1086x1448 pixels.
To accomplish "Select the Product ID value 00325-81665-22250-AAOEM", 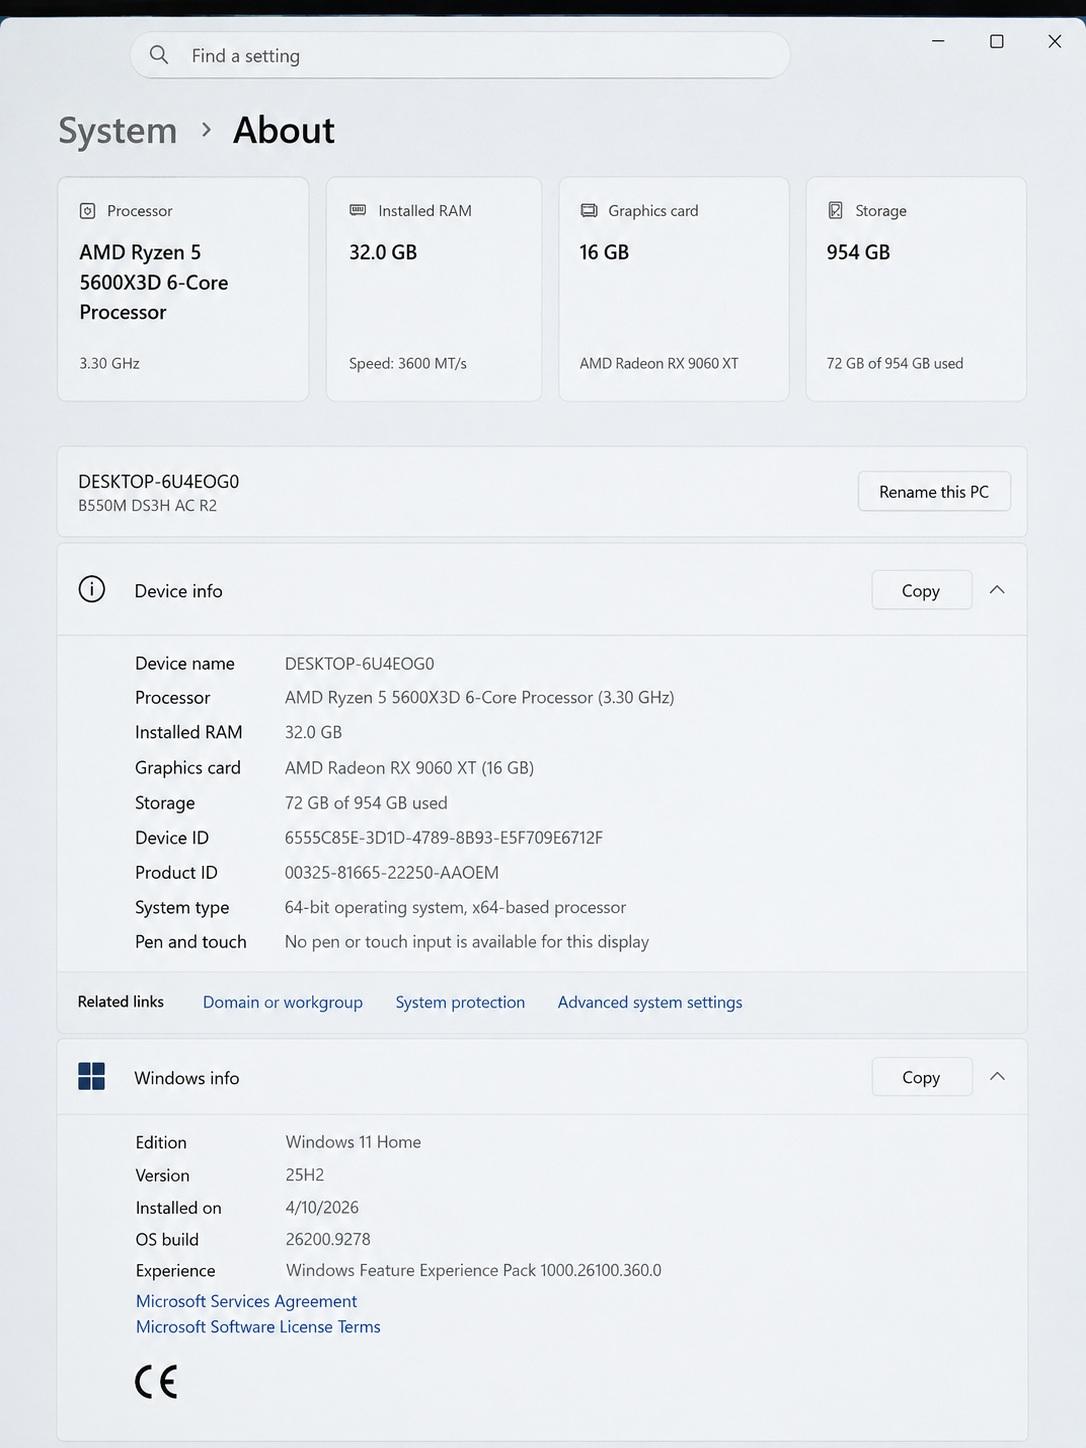I will click(392, 873).
